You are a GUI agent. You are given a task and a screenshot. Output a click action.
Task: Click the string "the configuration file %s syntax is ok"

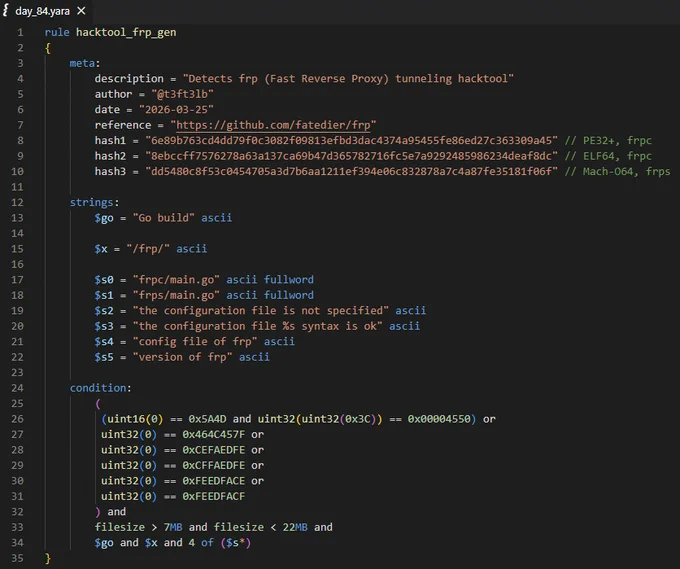coord(258,326)
